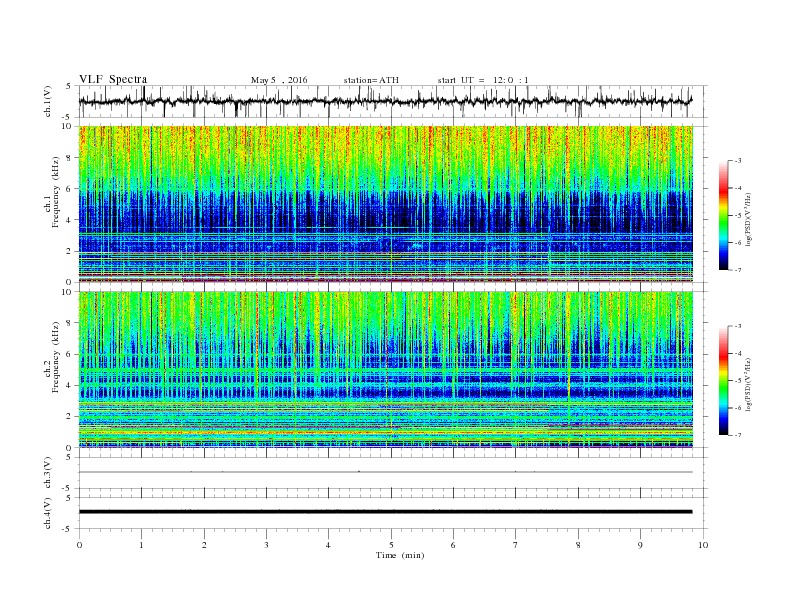Click time axis tick label "3"

coord(266,545)
